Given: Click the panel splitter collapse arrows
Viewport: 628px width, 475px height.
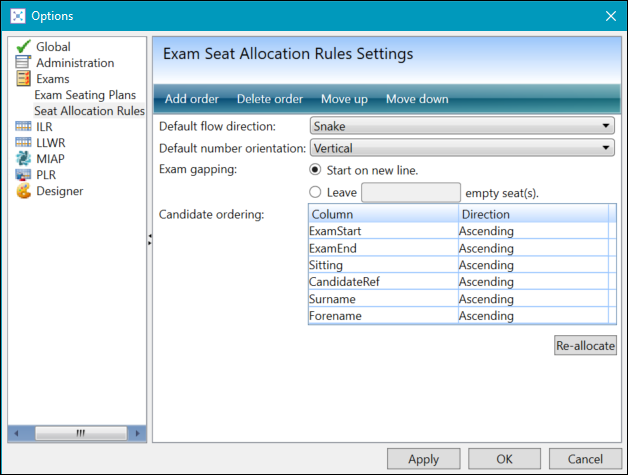Looking at the screenshot, I should [149, 239].
